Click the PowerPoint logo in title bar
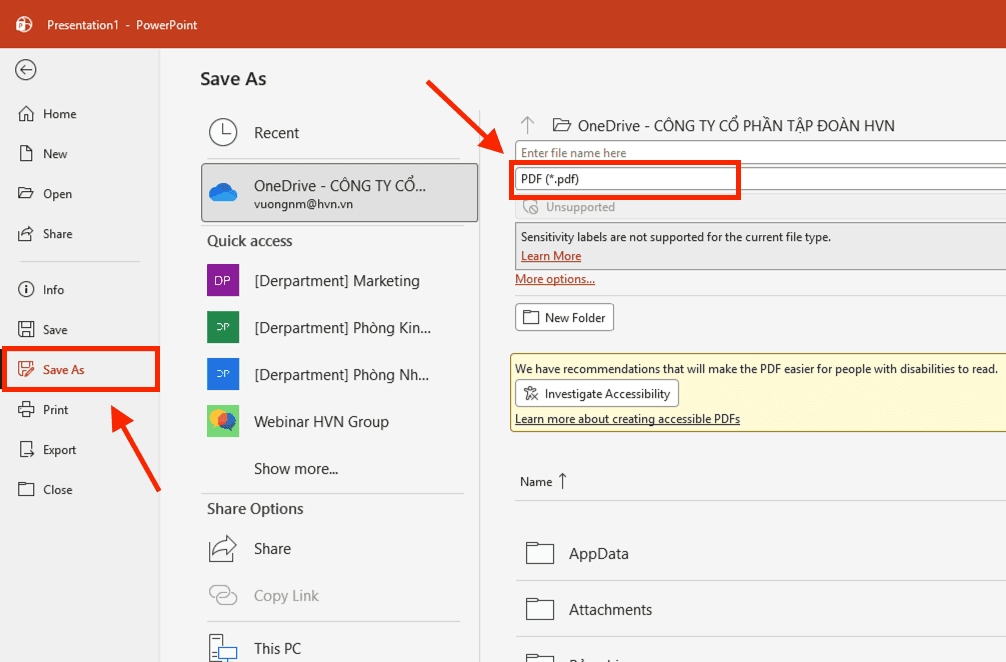This screenshot has width=1006, height=662. (x=24, y=24)
